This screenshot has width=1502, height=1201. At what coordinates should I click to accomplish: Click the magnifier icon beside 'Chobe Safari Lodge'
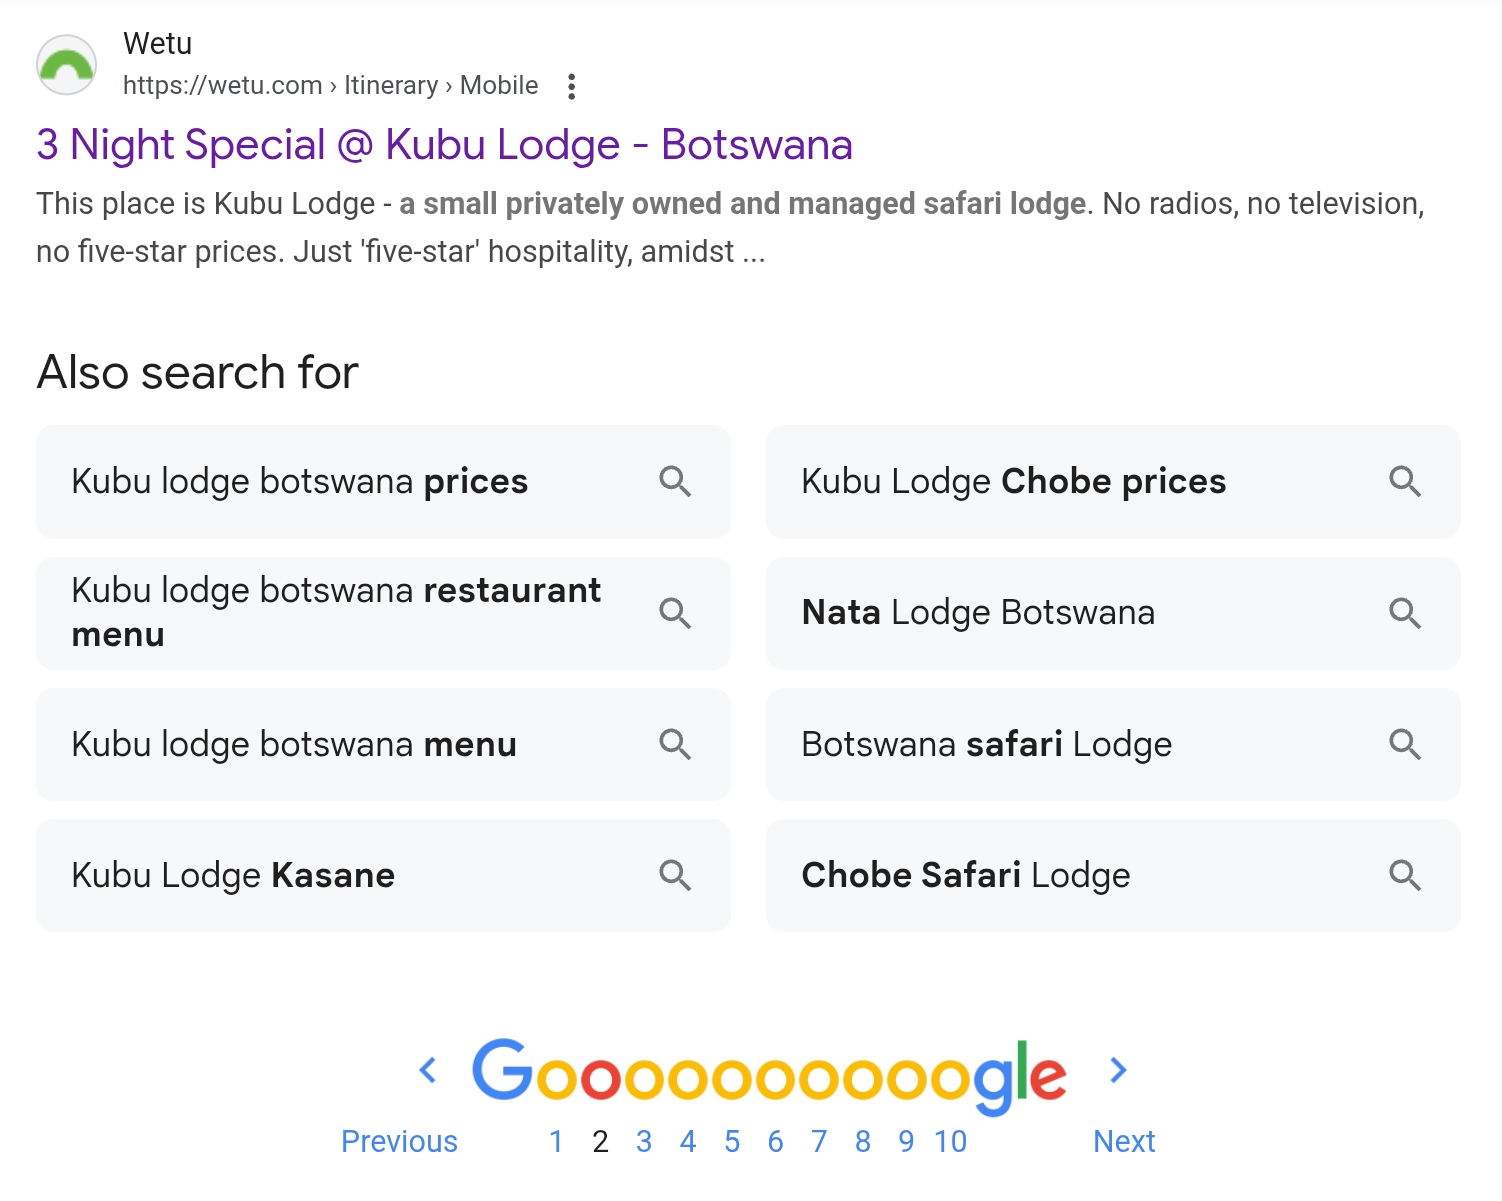(1406, 875)
